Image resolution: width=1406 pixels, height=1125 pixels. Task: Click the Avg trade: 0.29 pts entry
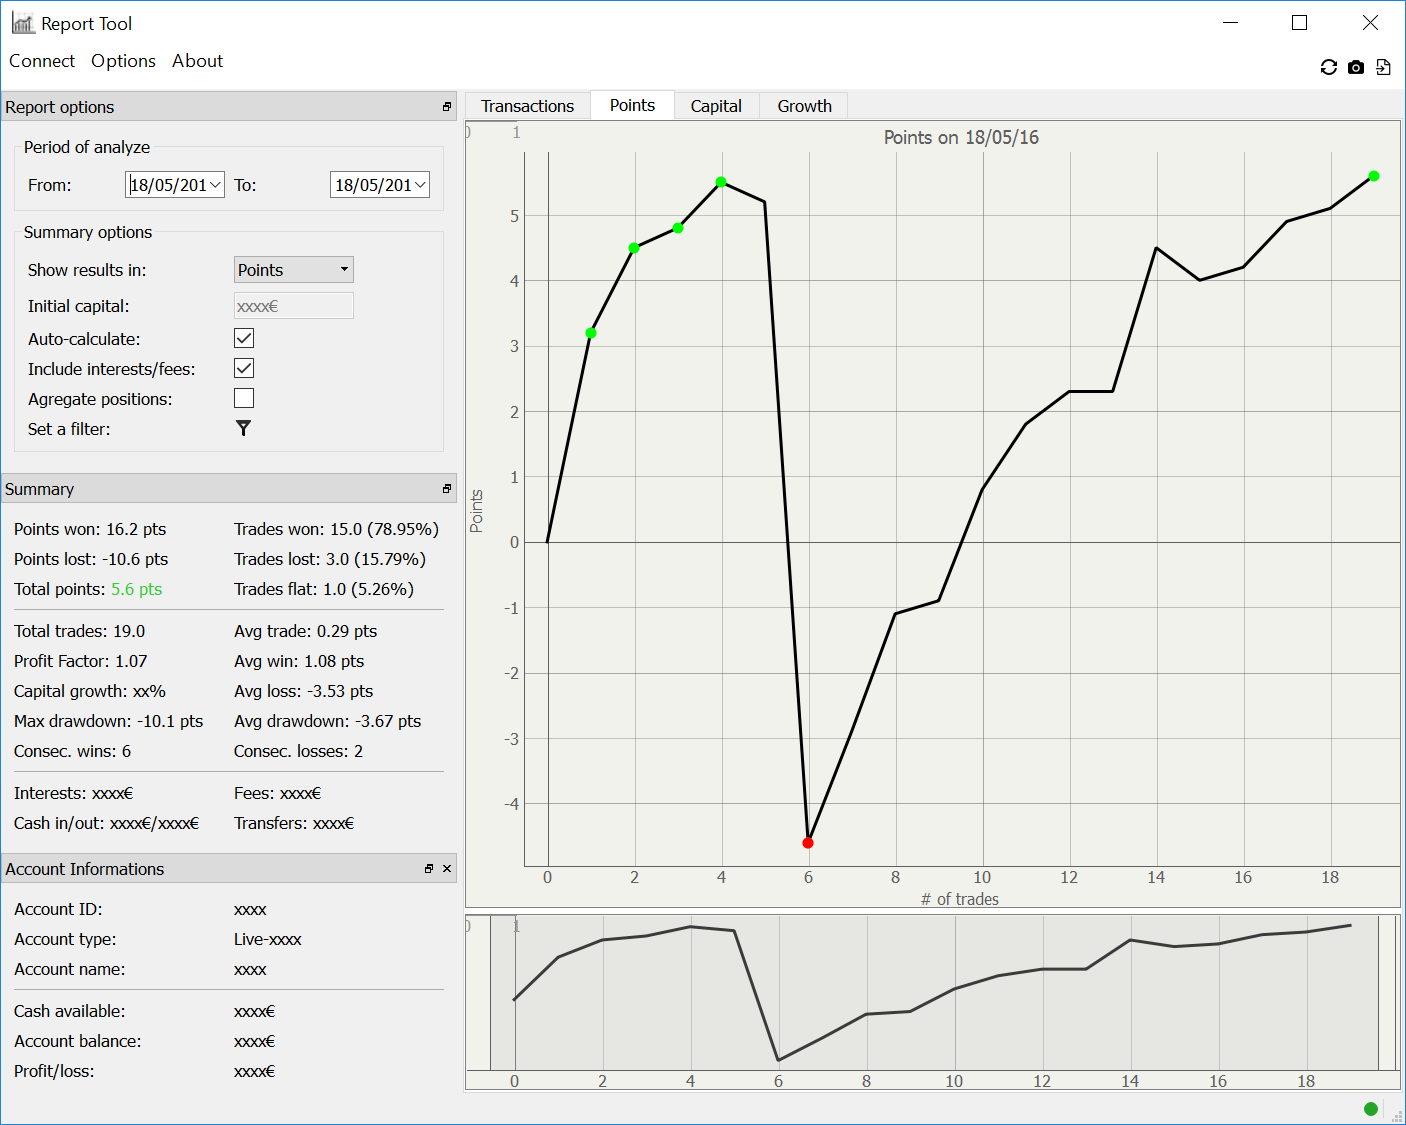pyautogui.click(x=306, y=631)
